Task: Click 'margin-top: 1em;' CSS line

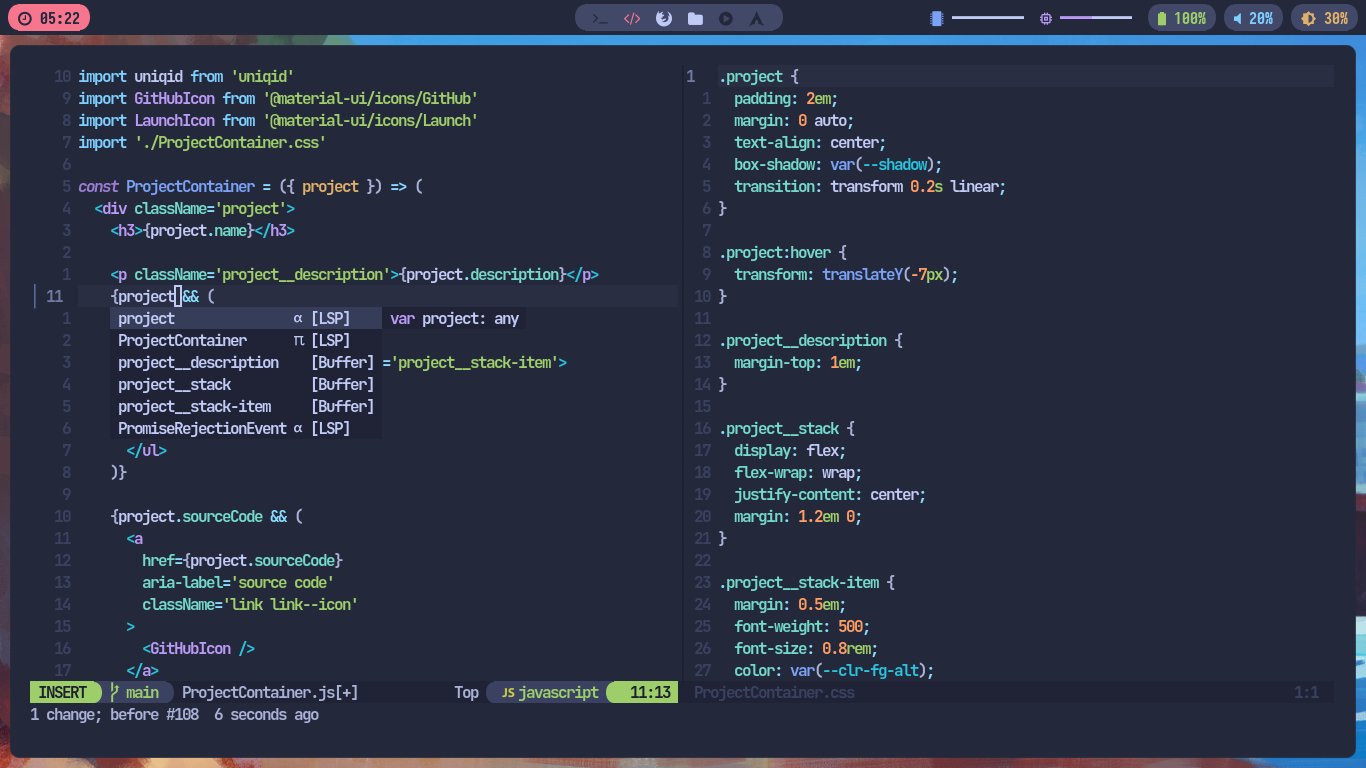Action: coord(798,362)
